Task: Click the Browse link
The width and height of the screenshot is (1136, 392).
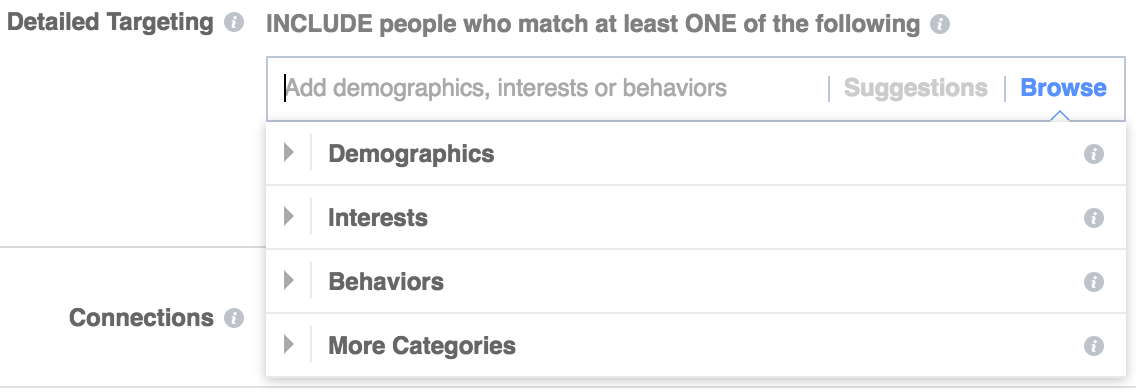Action: point(1063,88)
